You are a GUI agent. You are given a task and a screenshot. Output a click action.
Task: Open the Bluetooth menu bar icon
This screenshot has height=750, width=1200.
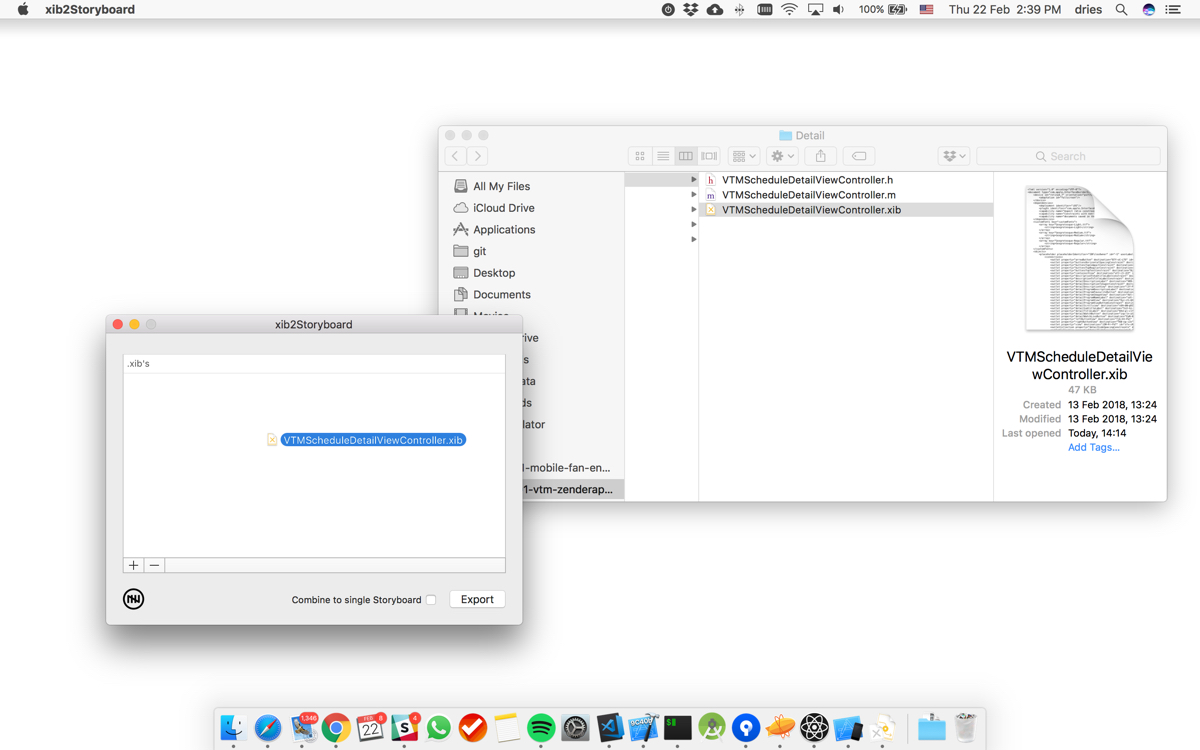[740, 9]
